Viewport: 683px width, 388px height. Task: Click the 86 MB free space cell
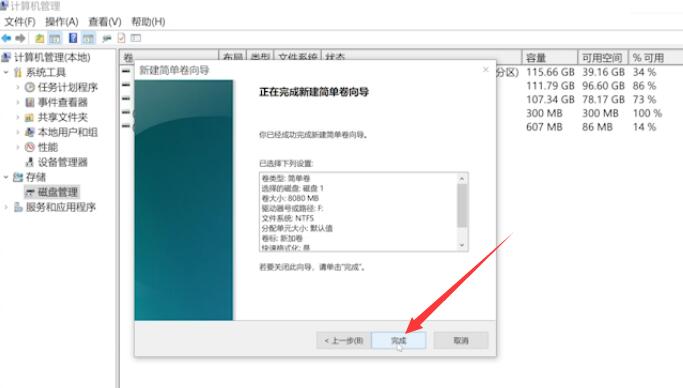pos(597,127)
